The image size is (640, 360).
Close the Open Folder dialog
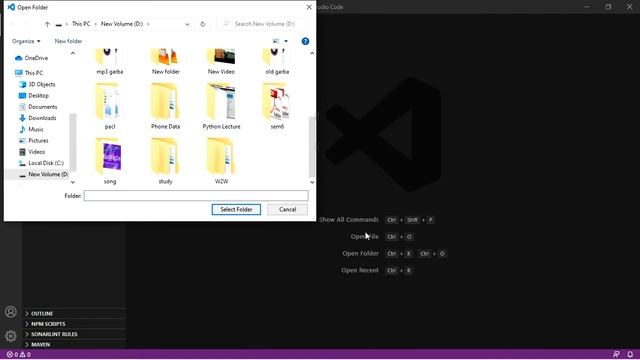(309, 7)
